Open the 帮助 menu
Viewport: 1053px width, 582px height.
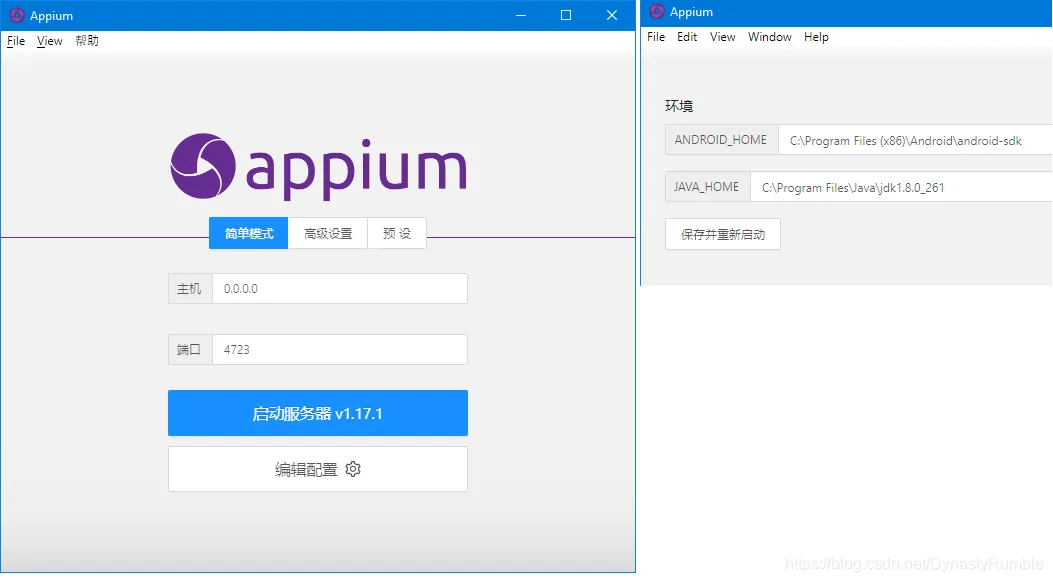tap(87, 41)
